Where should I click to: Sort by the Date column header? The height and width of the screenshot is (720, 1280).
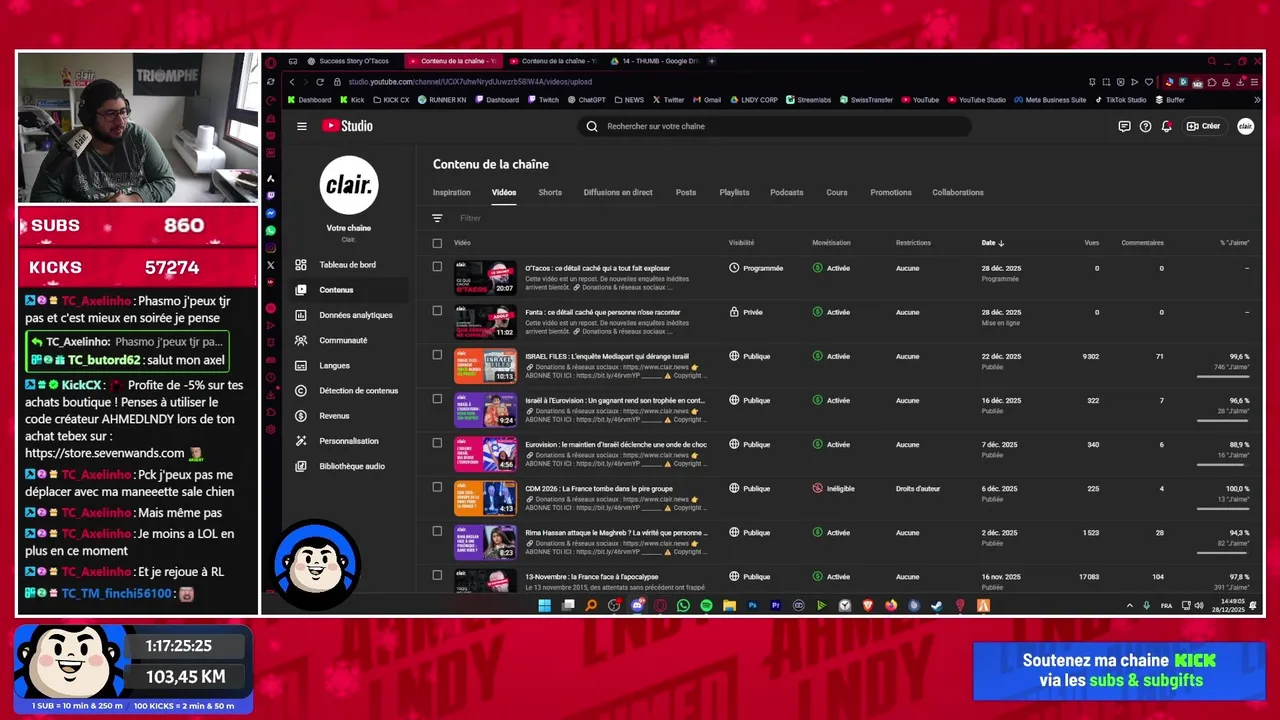pos(993,243)
